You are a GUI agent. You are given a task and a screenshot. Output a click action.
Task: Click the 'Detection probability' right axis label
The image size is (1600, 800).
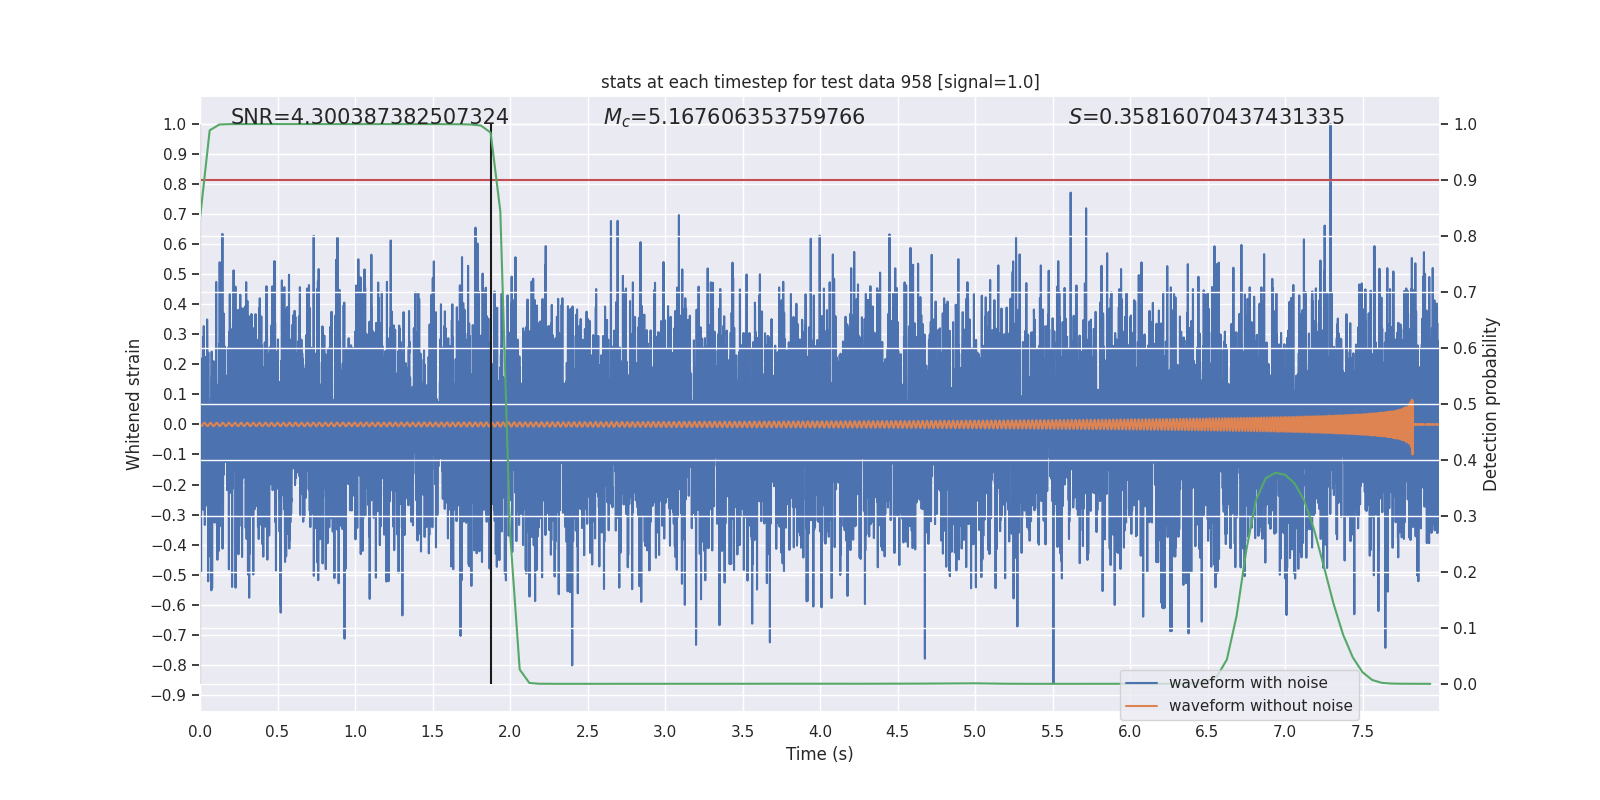click(x=1491, y=404)
